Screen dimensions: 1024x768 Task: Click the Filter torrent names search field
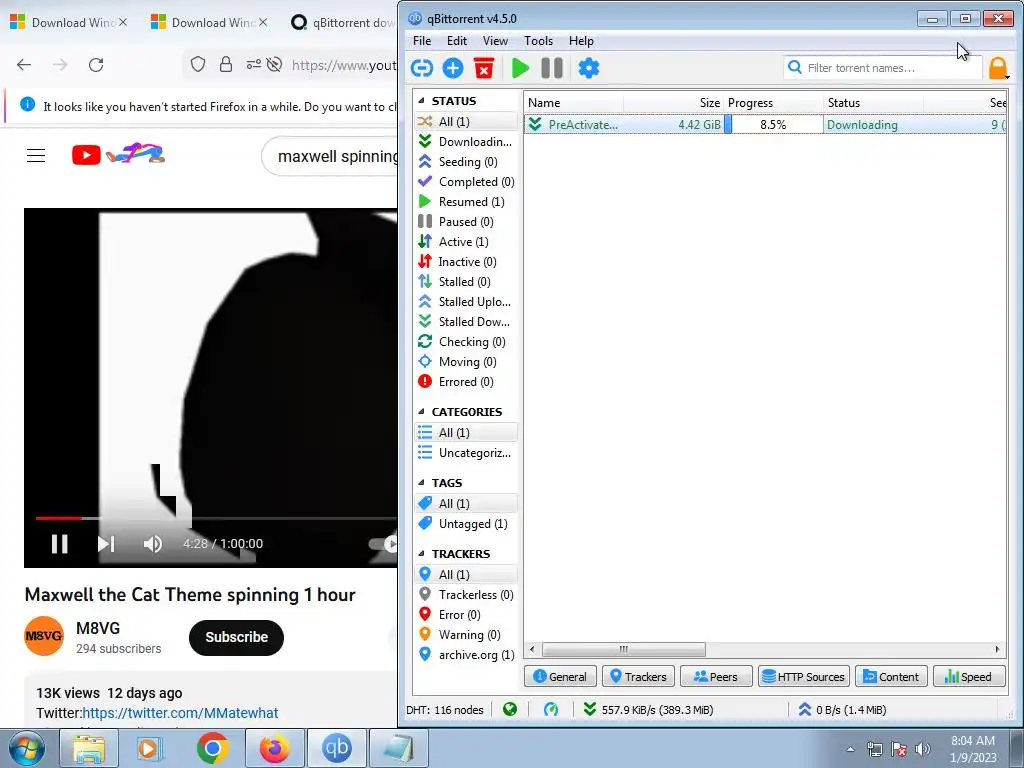tap(882, 68)
